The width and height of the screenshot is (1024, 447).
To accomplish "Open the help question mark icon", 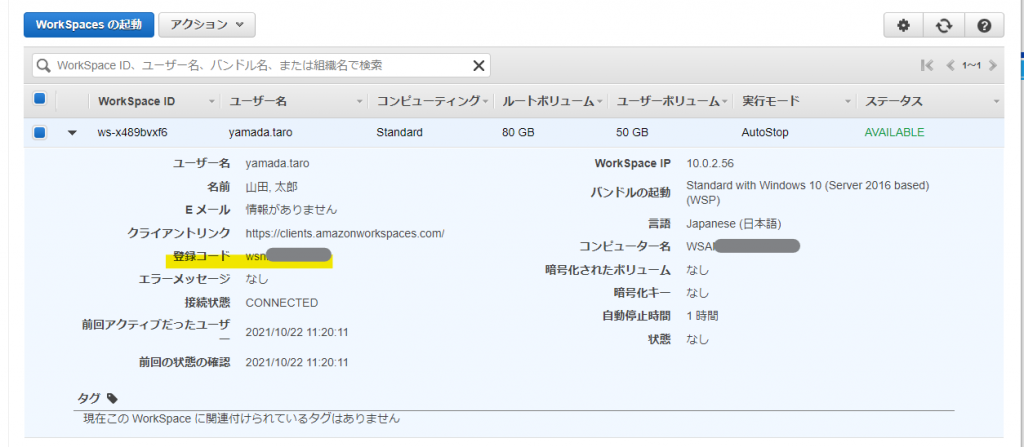I will [983, 25].
